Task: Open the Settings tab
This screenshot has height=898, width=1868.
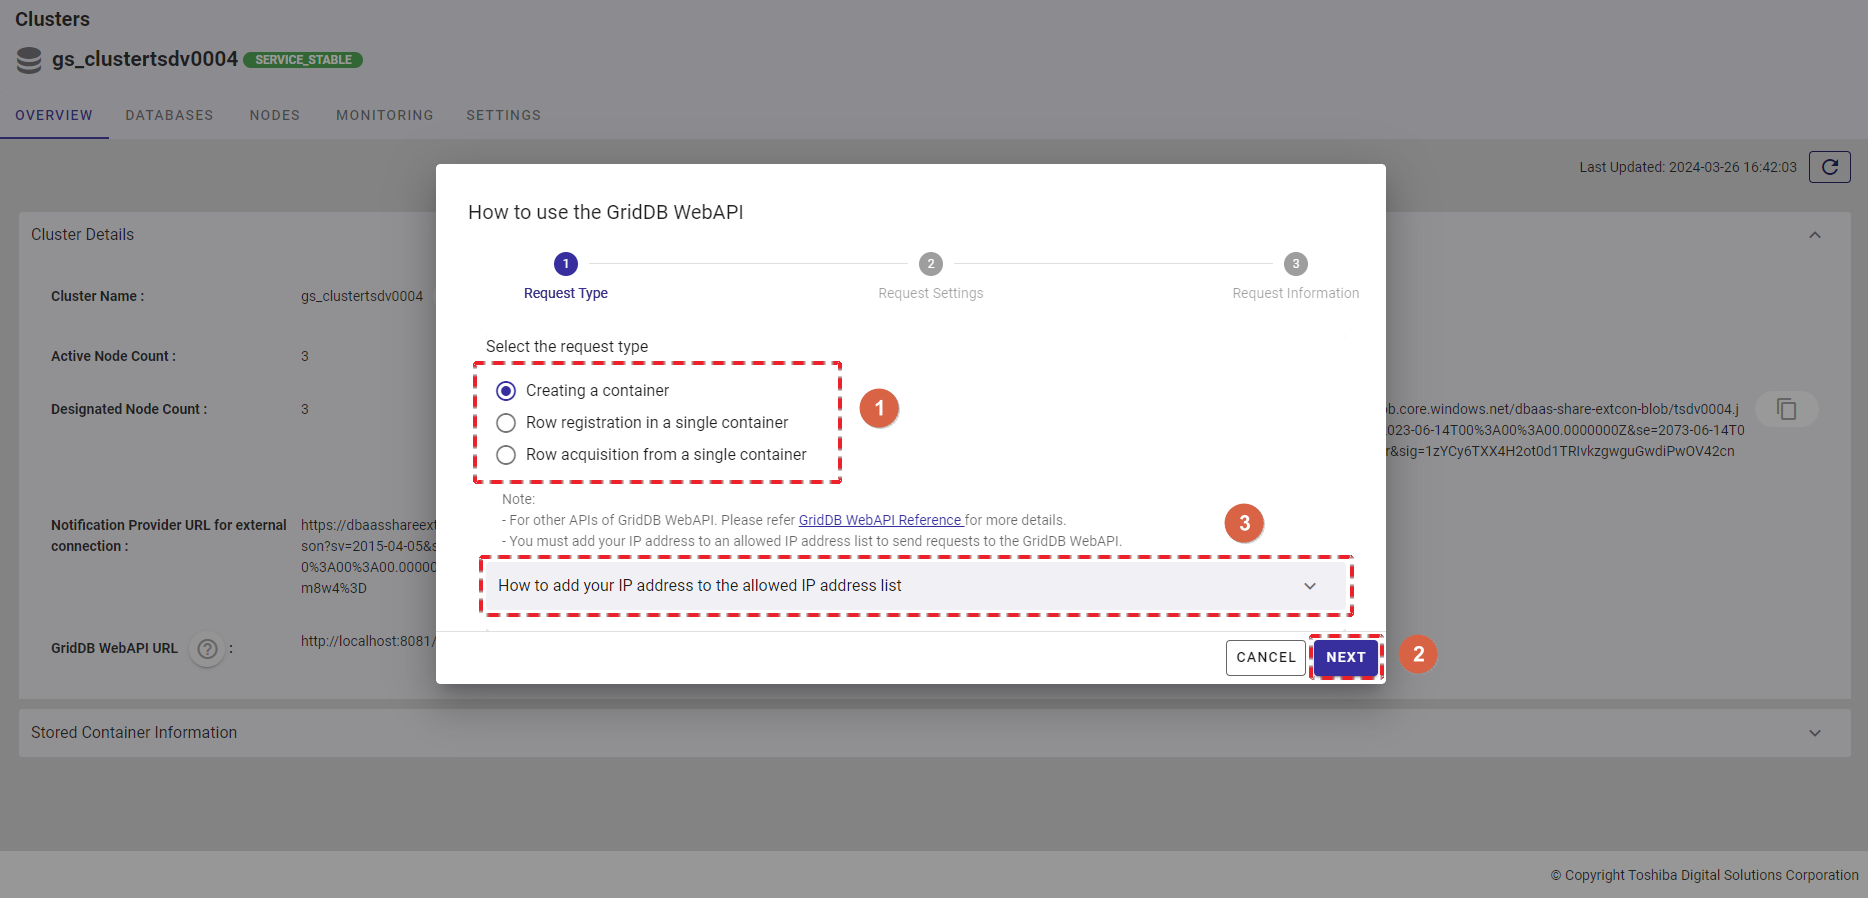Action: pos(503,115)
